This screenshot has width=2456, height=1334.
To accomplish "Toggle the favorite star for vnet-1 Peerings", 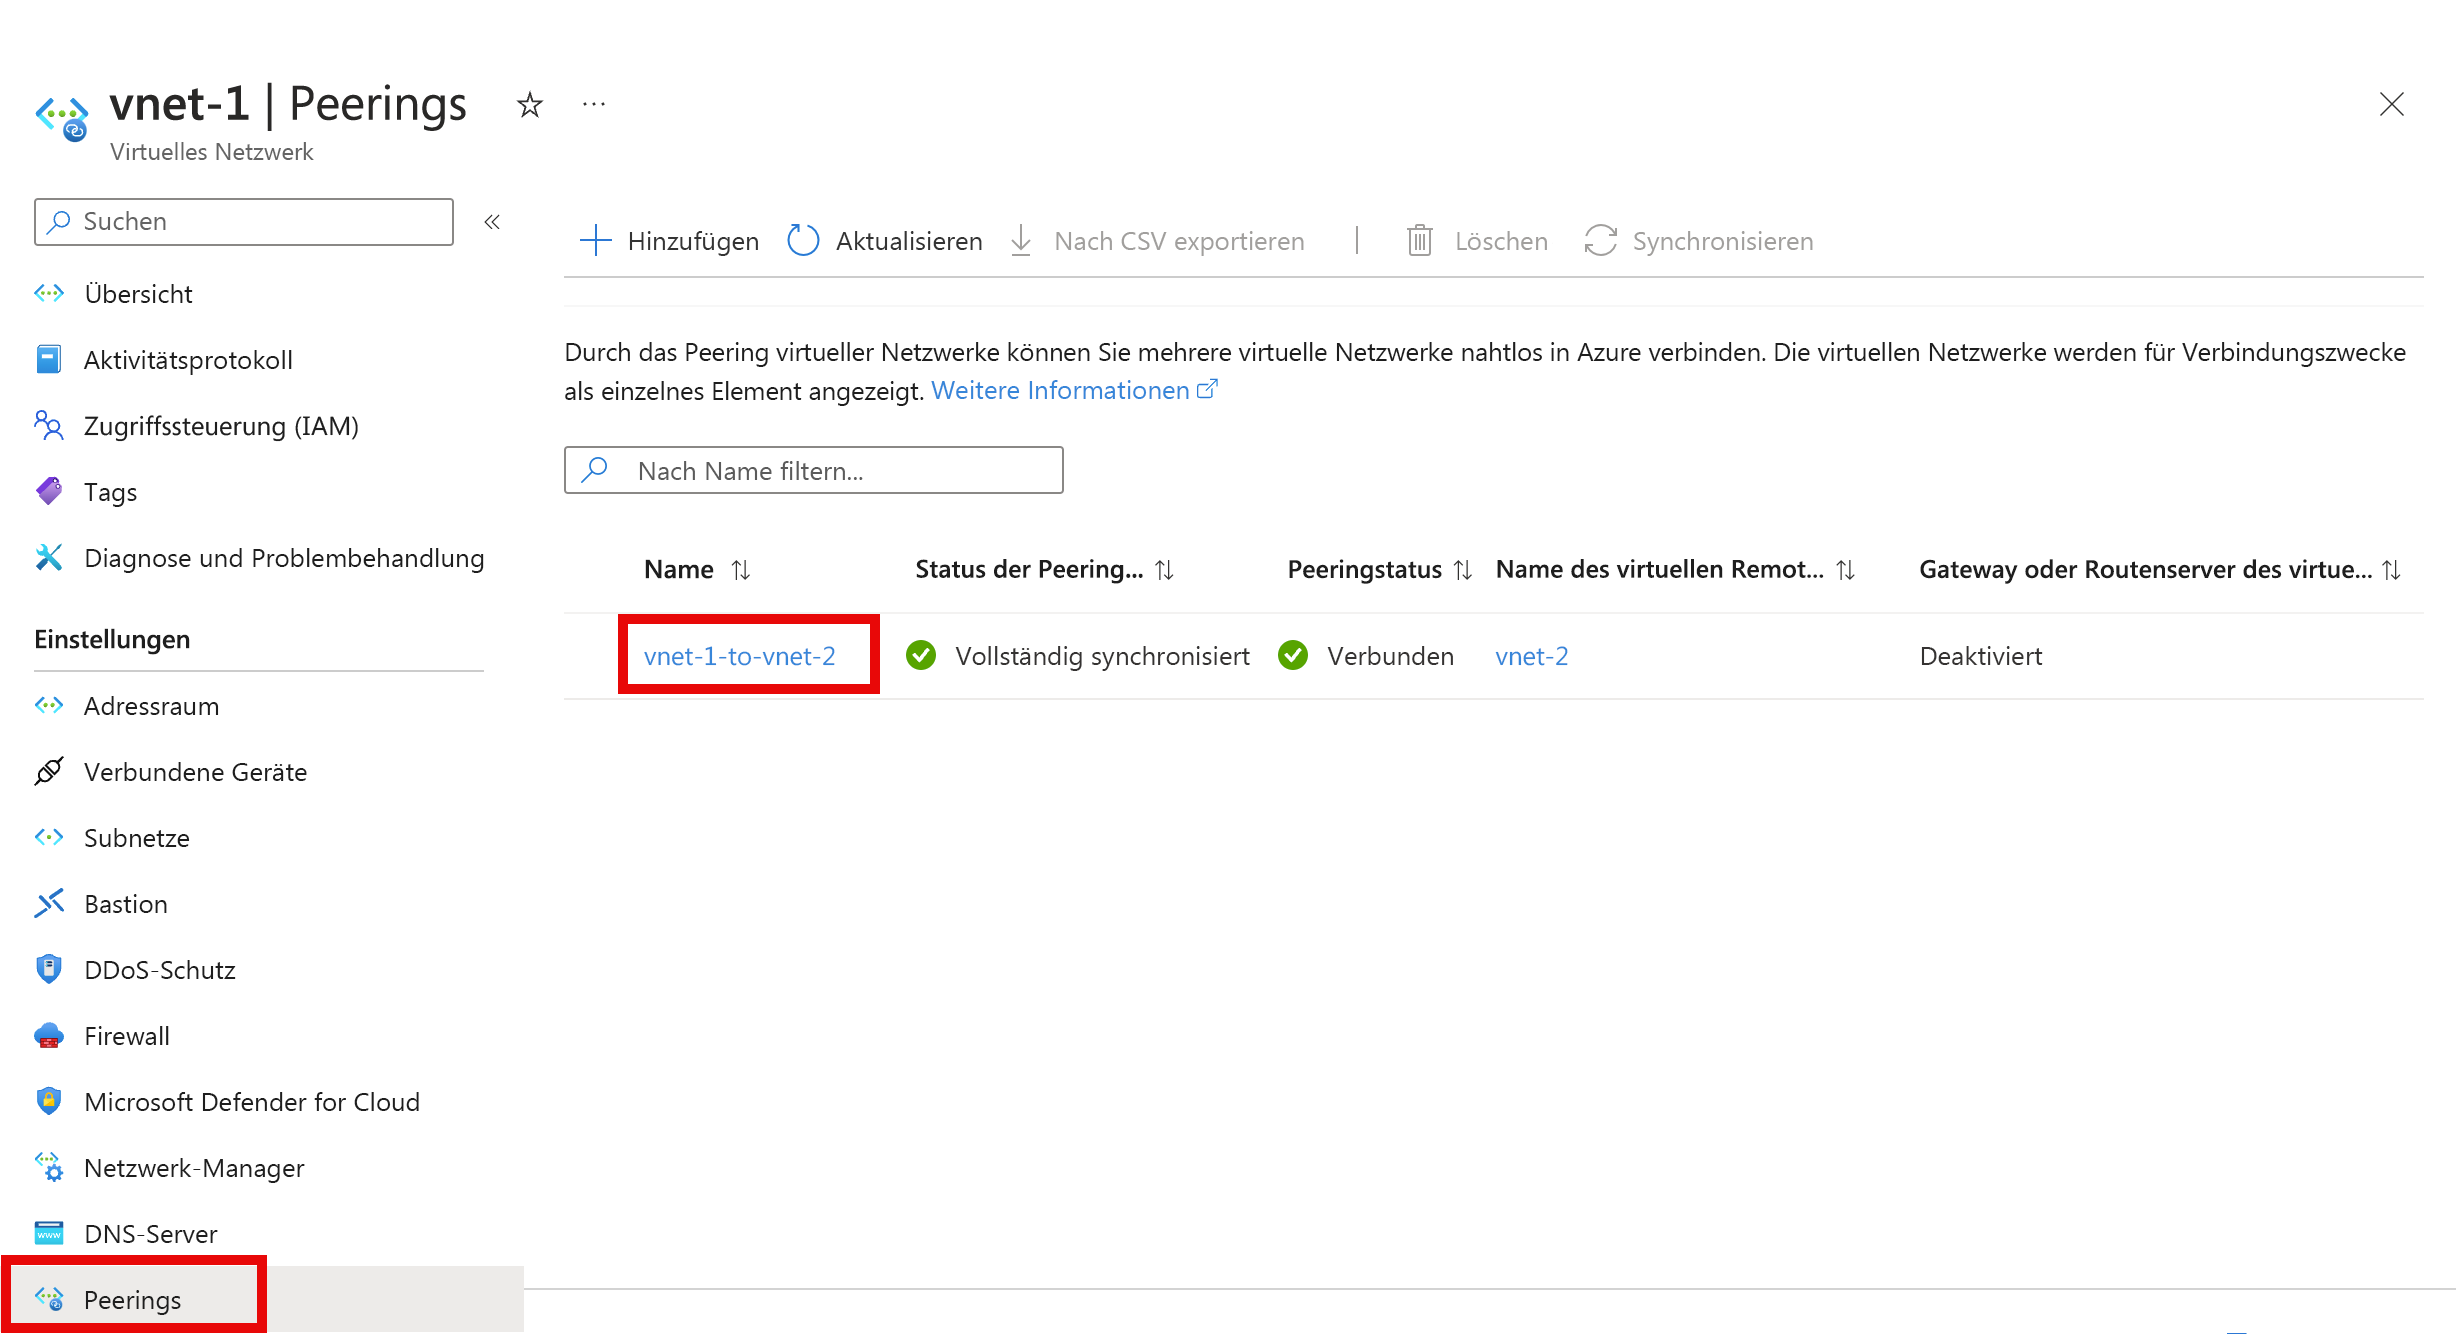I will [529, 104].
